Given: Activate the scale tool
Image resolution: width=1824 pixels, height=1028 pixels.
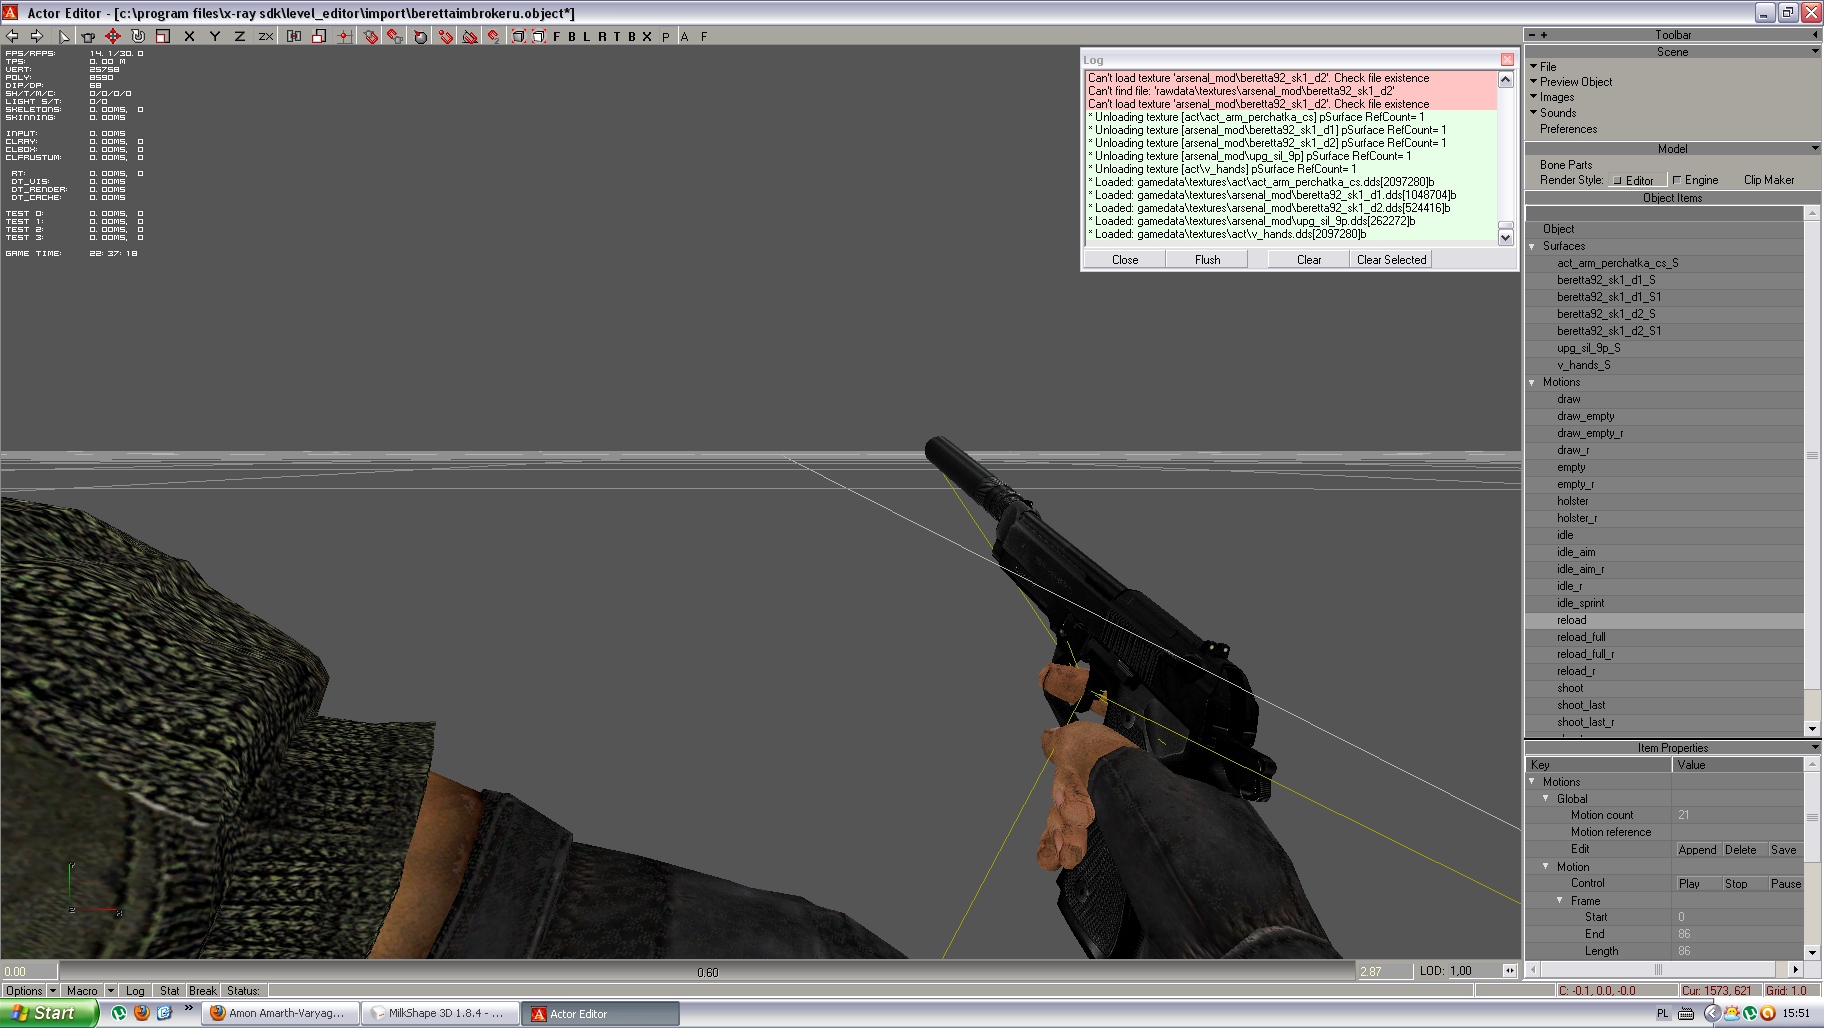Looking at the screenshot, I should 163,36.
